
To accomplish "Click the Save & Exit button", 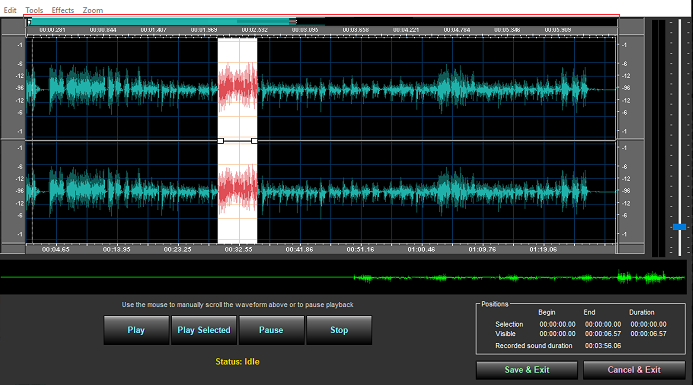I will point(527,370).
